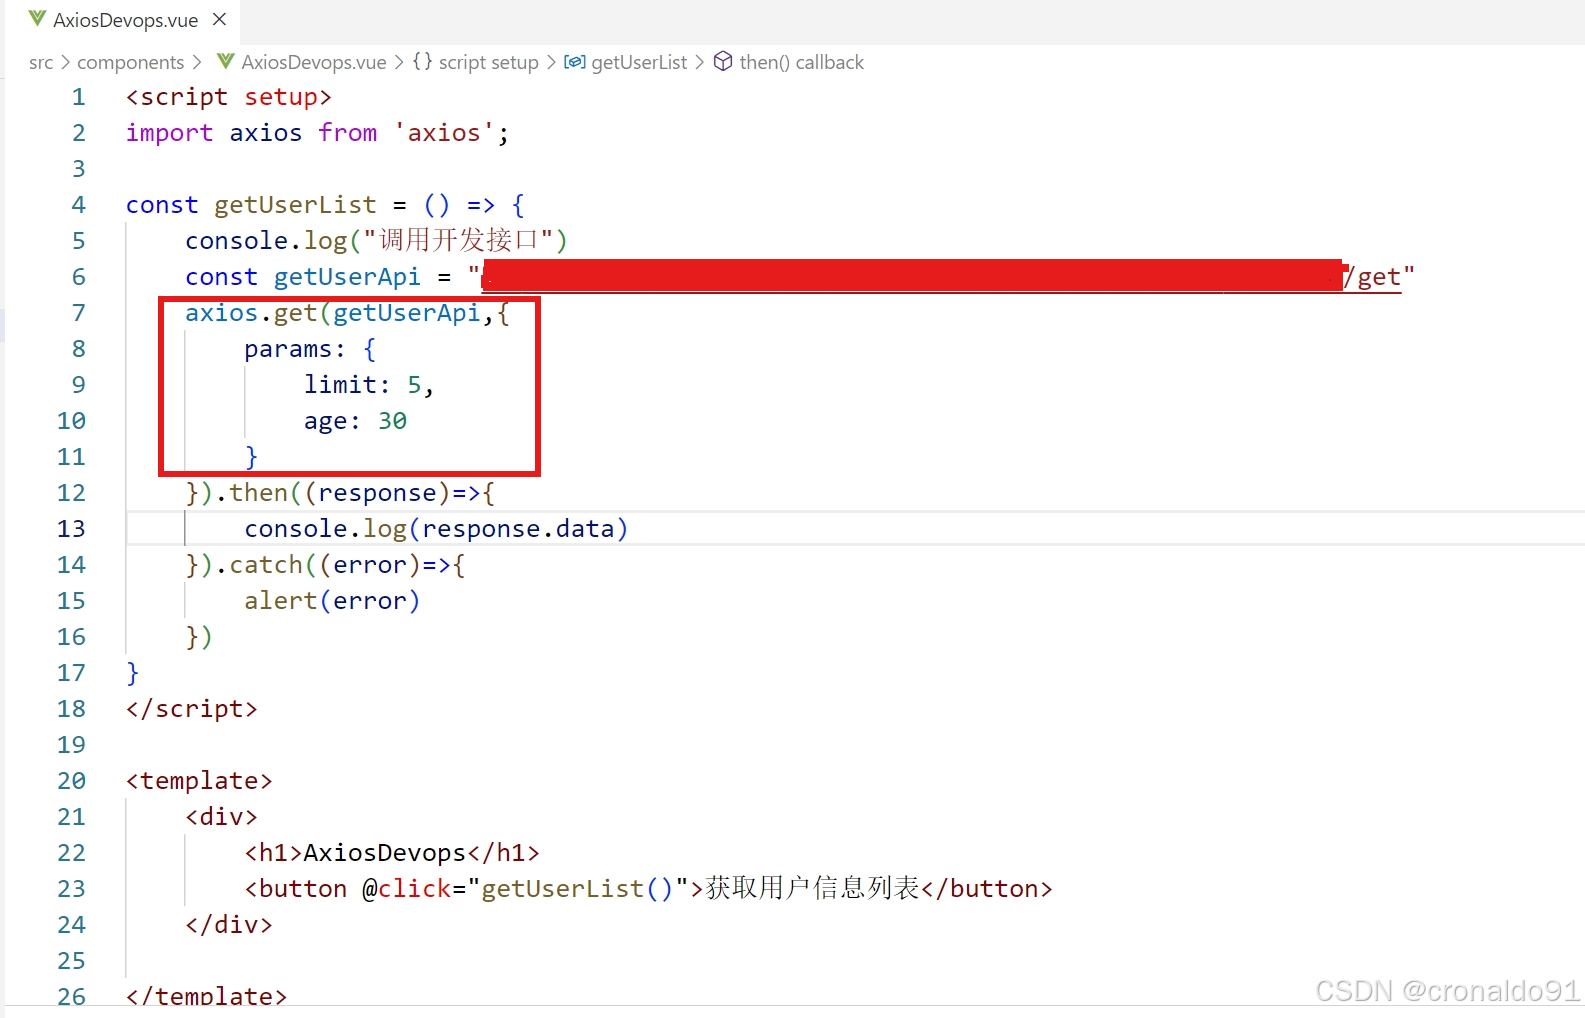Click 'alert(error)' on line 15
Screen dimensions: 1585x1018
(x=332, y=601)
